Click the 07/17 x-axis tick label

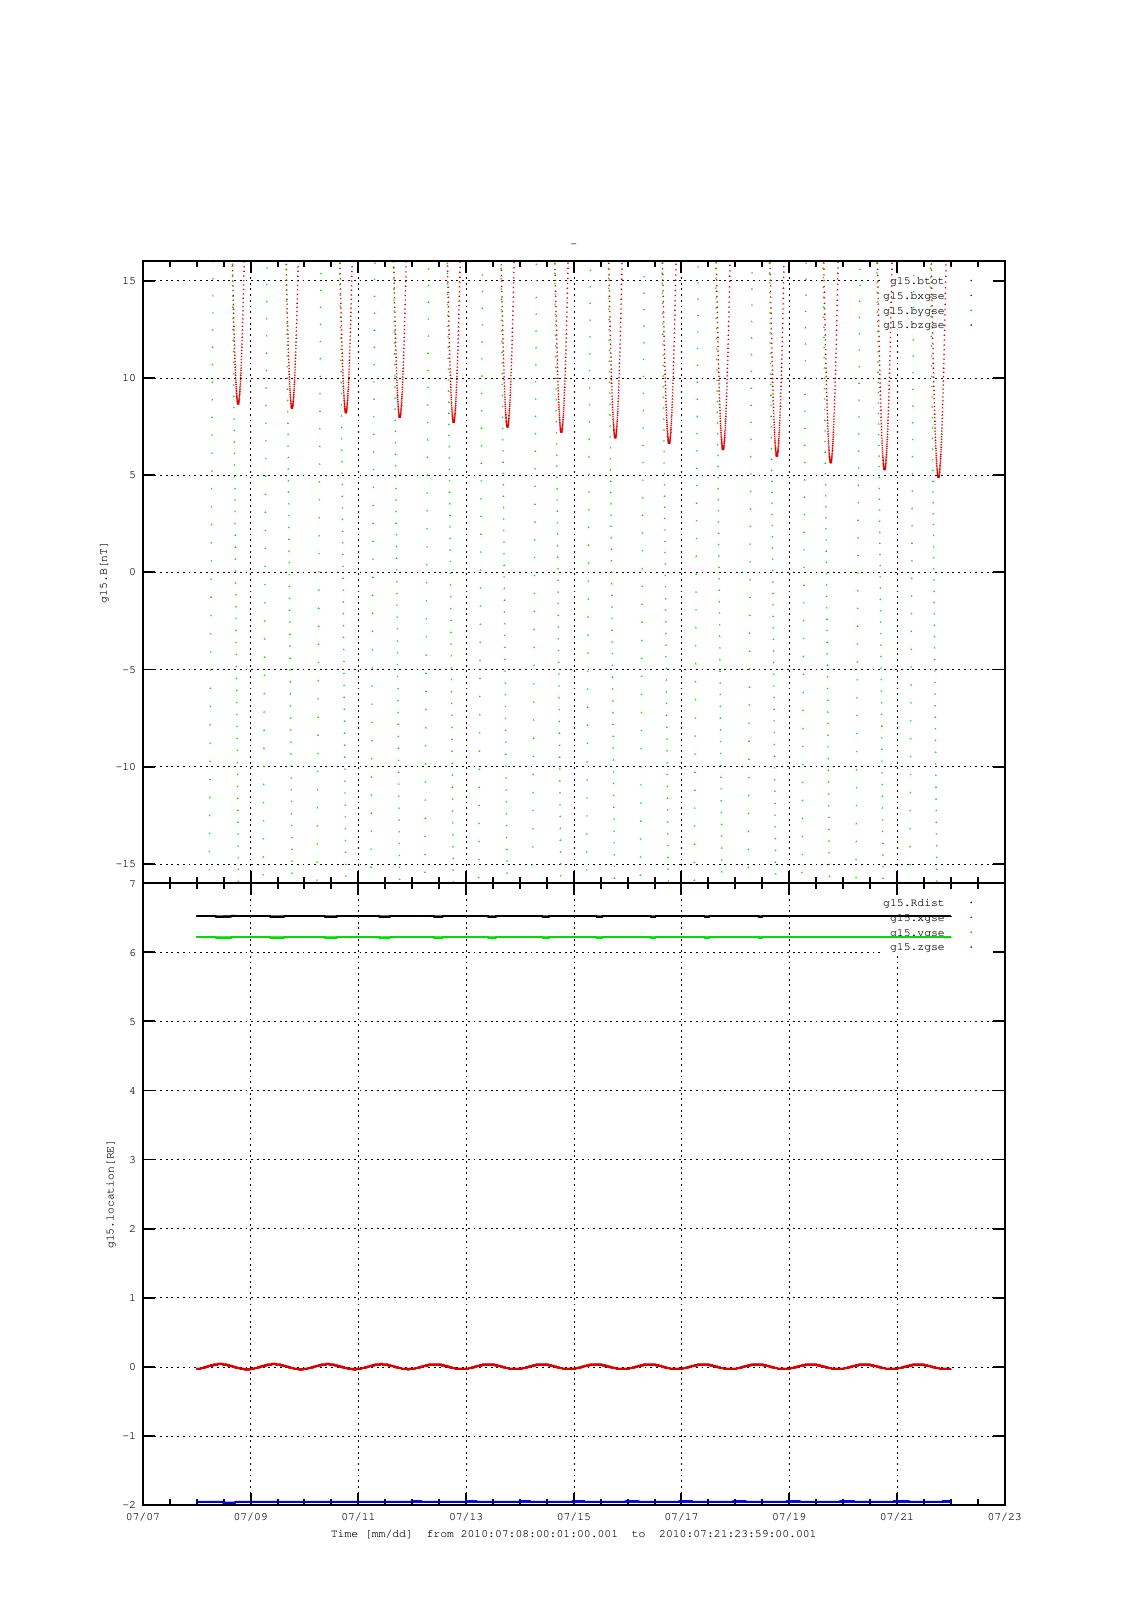click(681, 1517)
